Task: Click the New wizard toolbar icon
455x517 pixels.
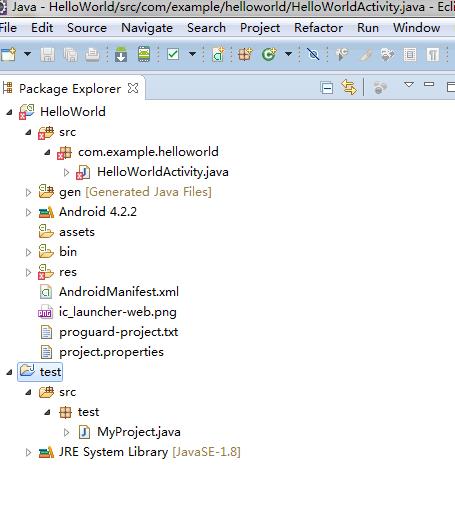Action: pos(9,54)
